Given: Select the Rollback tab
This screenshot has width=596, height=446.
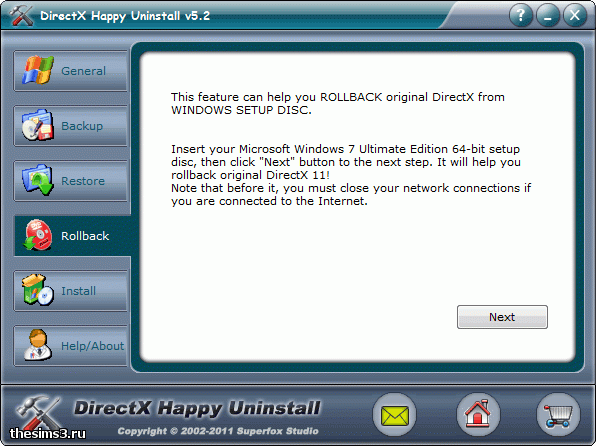Looking at the screenshot, I should (x=72, y=236).
